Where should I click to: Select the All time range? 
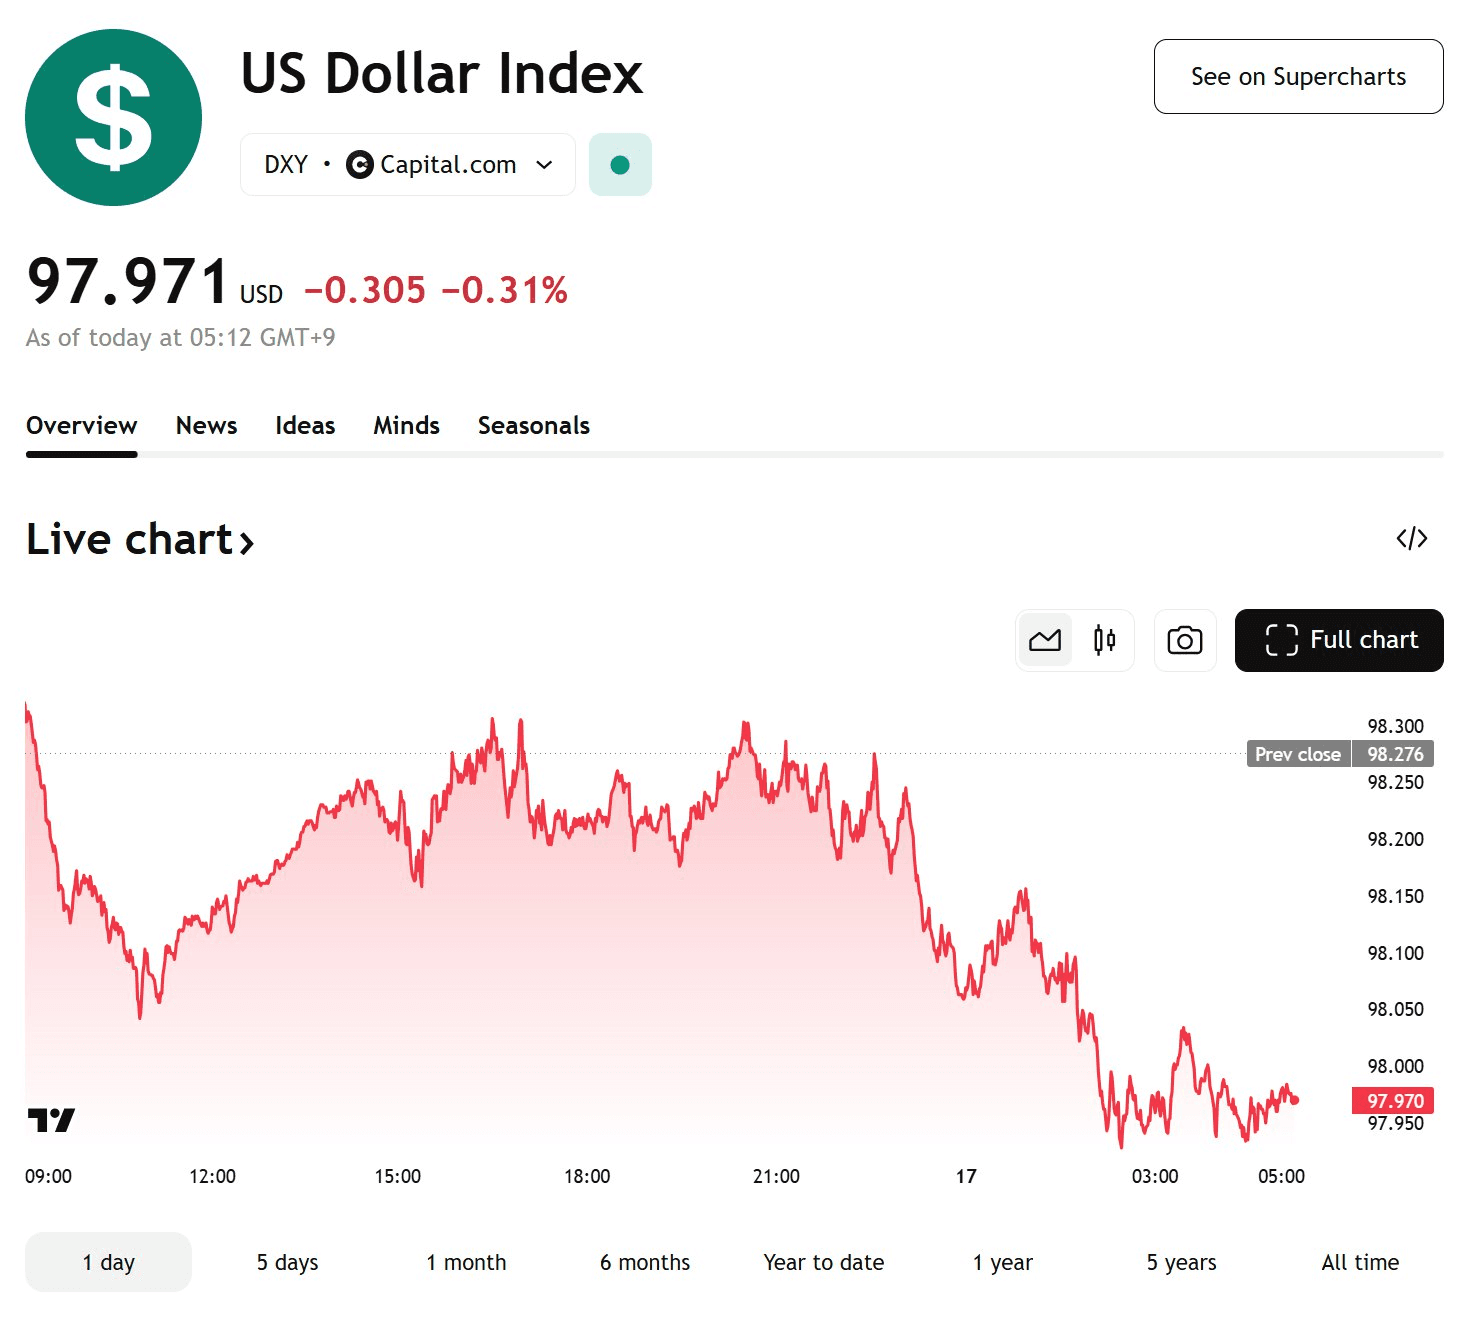click(1359, 1262)
